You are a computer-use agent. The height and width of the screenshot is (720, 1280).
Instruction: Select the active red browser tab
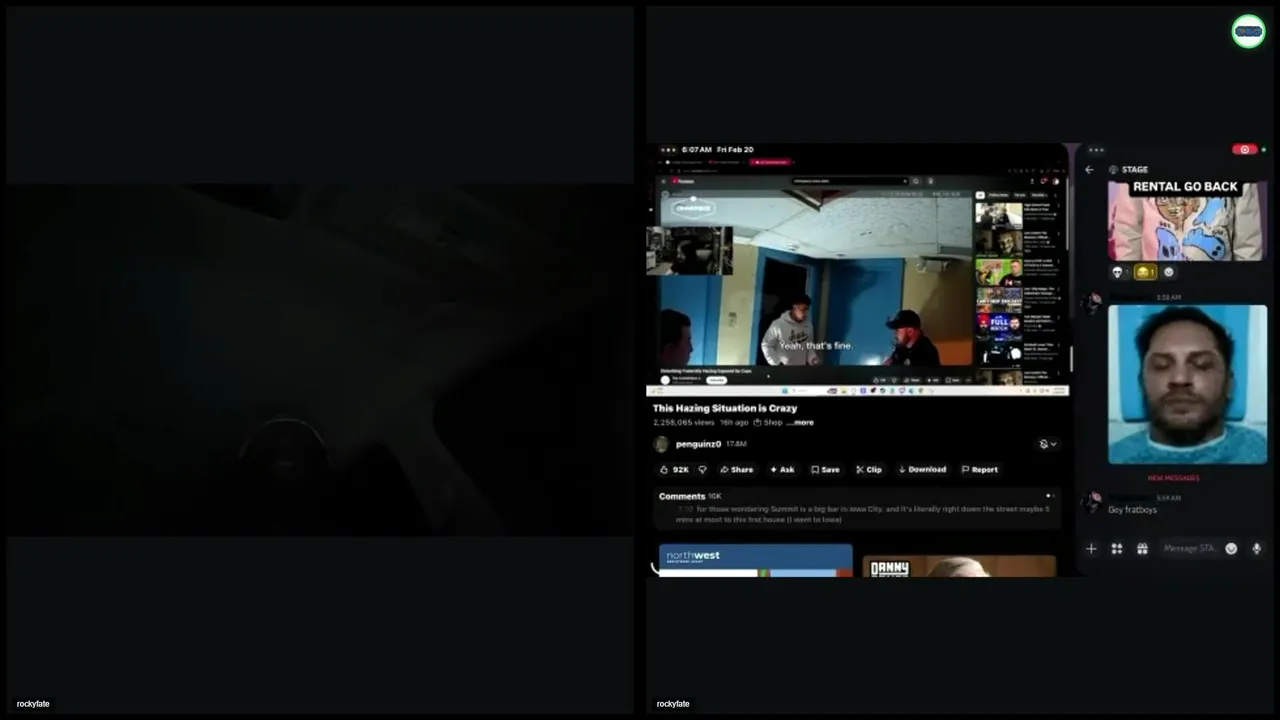point(772,161)
